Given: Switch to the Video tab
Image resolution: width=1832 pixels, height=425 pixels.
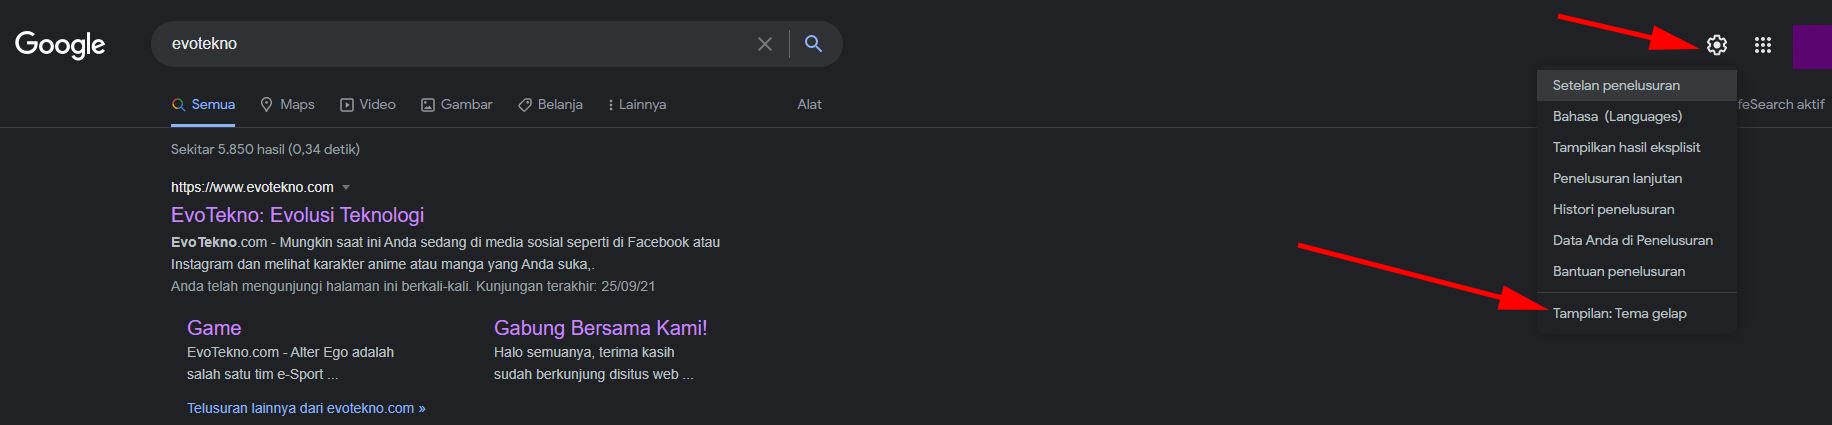Looking at the screenshot, I should click(x=367, y=104).
